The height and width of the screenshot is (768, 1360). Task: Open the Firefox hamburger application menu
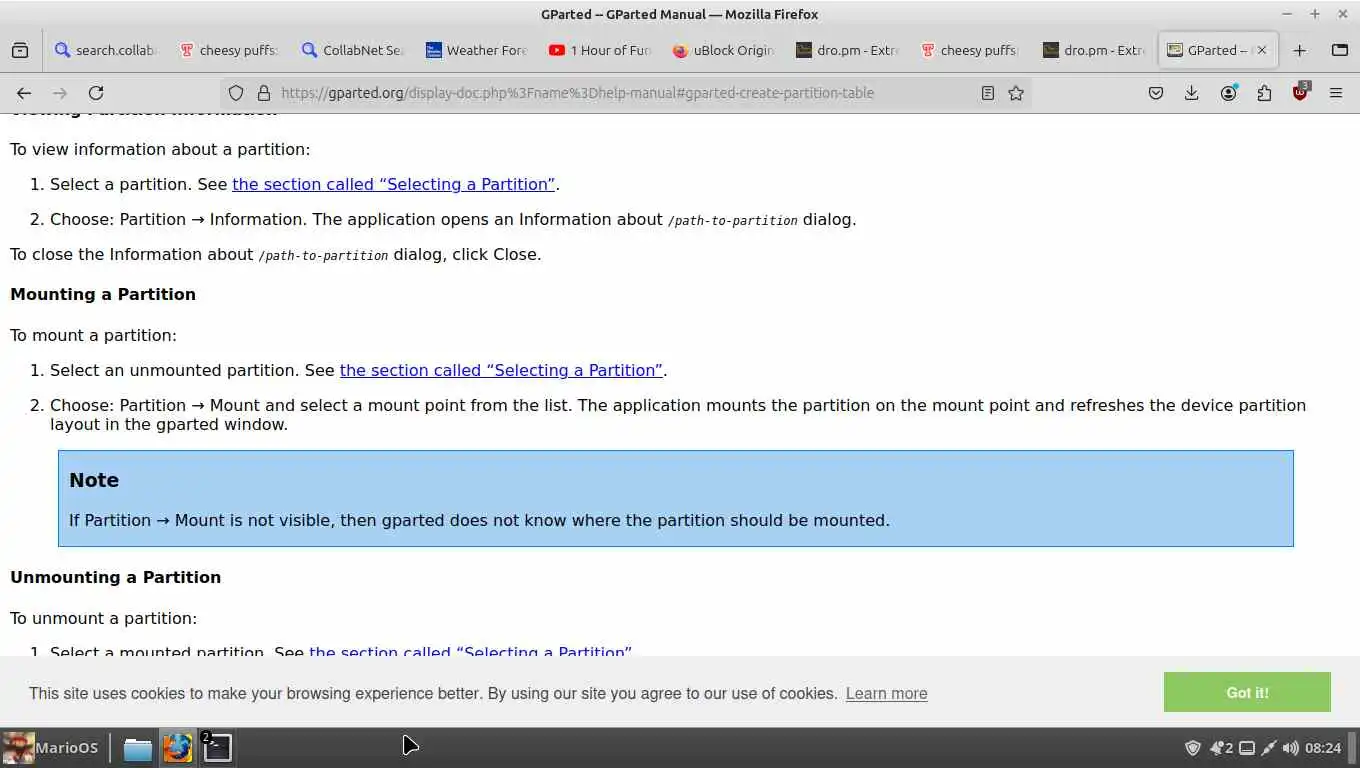pos(1336,93)
